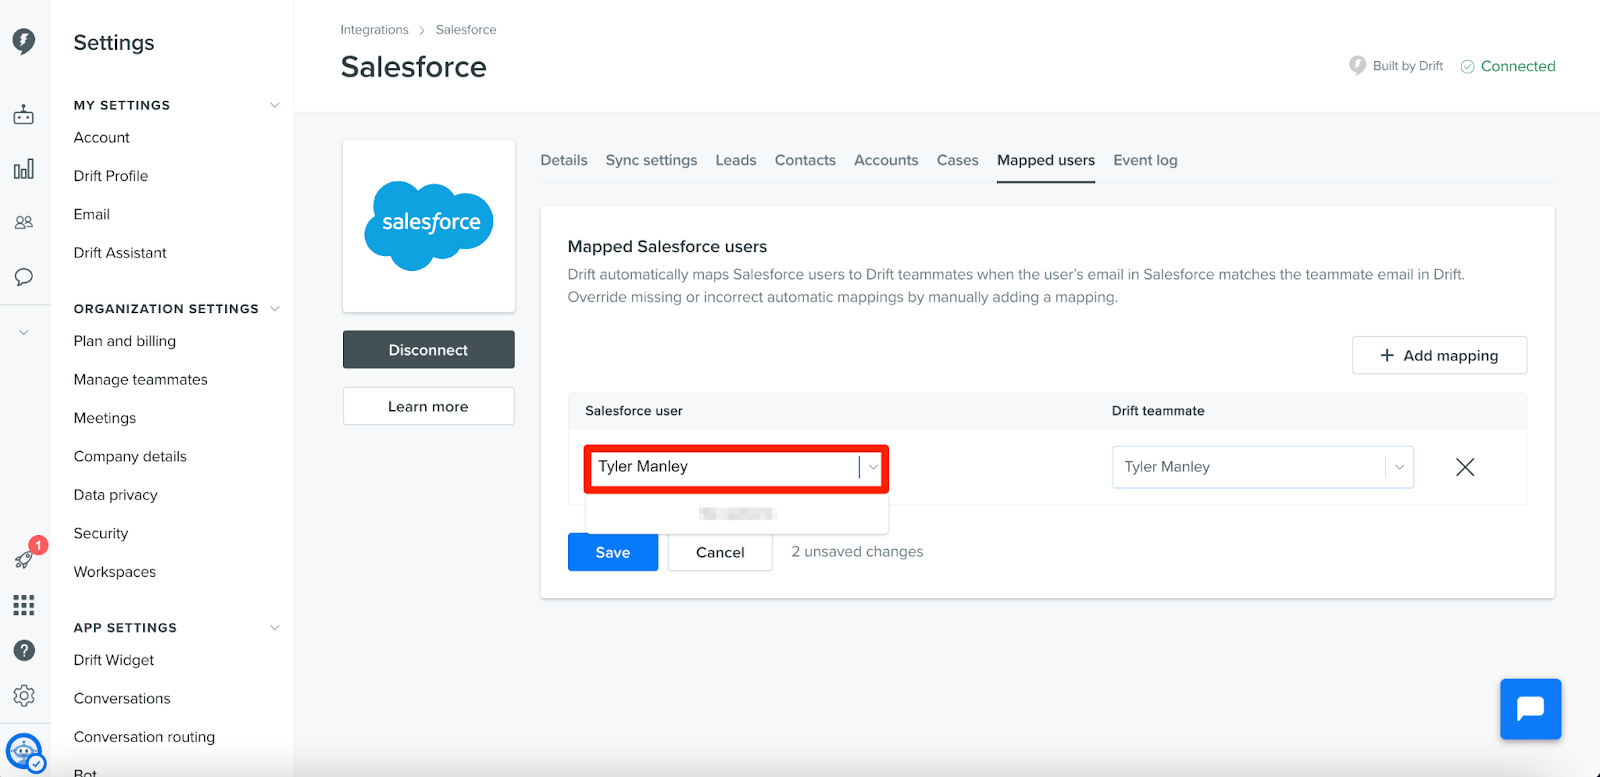The height and width of the screenshot is (777, 1600).
Task: Switch to the Cases tab
Action: 957,160
